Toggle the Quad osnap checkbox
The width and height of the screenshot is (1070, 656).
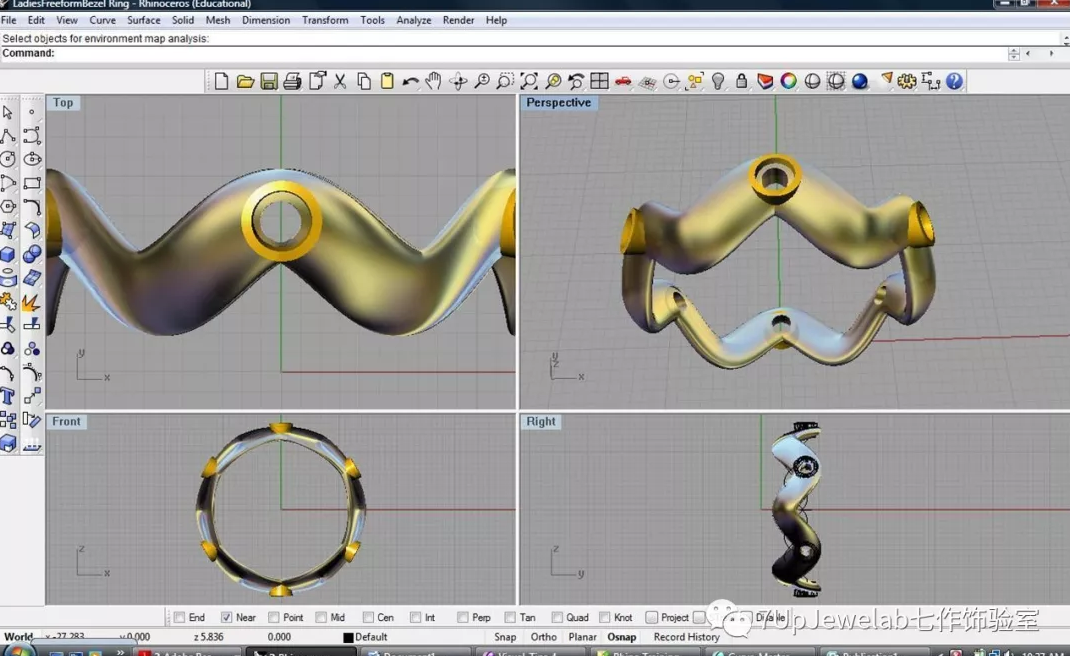coord(557,618)
